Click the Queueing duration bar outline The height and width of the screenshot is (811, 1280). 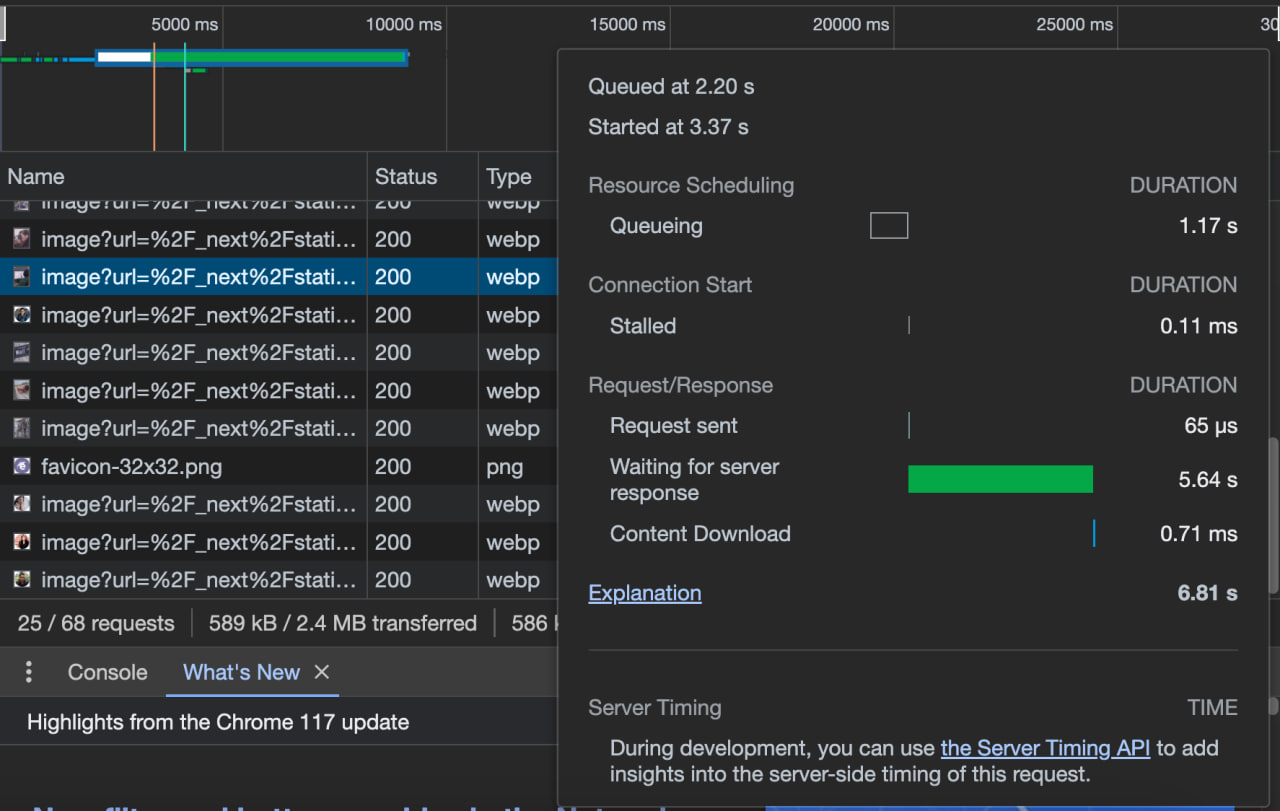point(888,225)
